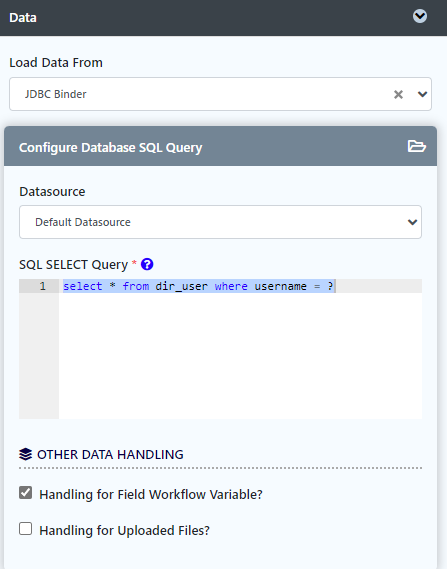Screen dimensions: 447x569
Task: Click the Default Datasource text
Action: click(83, 222)
